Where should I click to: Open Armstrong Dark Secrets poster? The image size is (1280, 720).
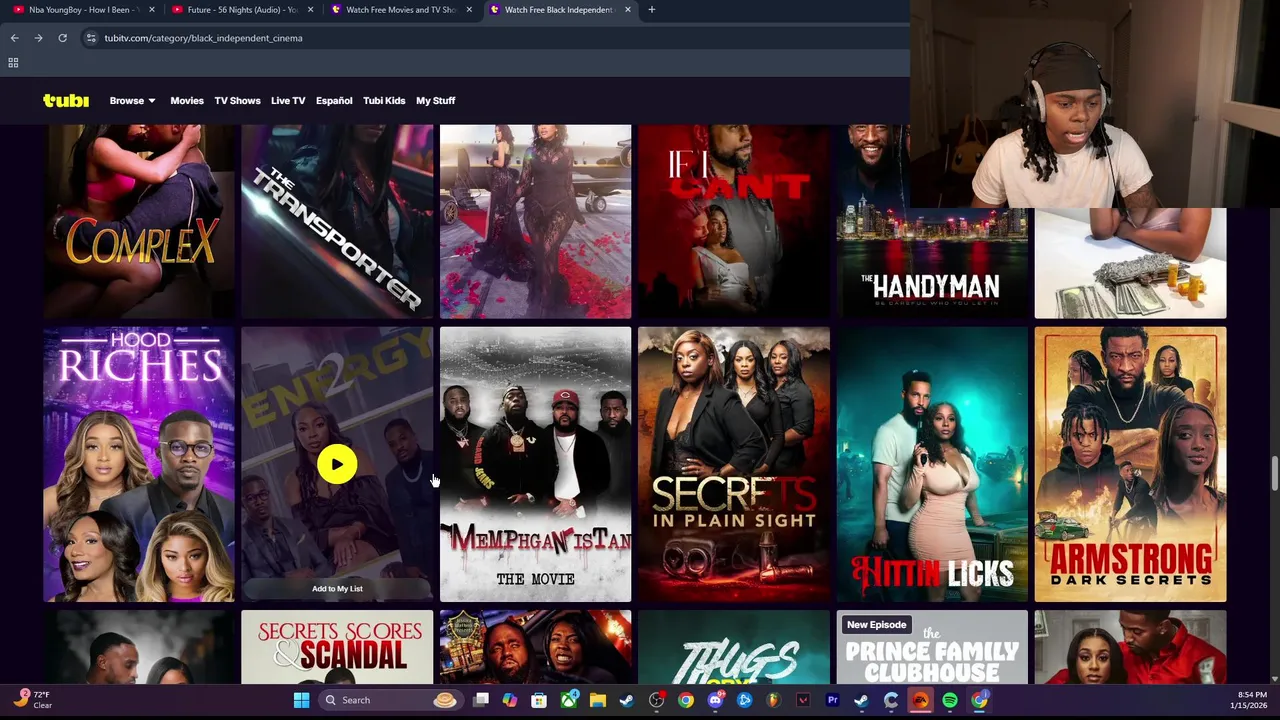pos(1130,464)
